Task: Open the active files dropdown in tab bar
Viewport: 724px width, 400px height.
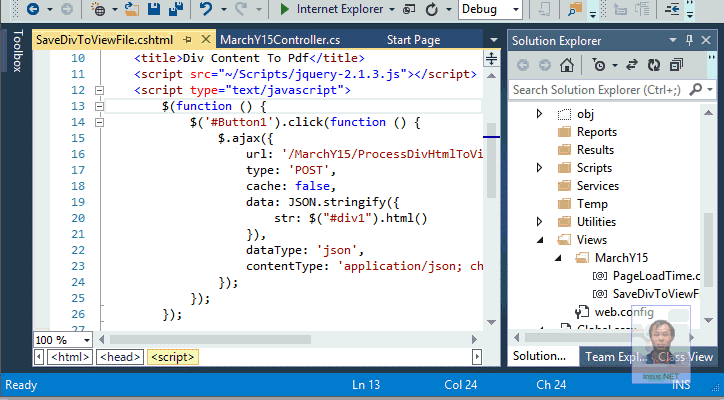Action: coord(494,40)
